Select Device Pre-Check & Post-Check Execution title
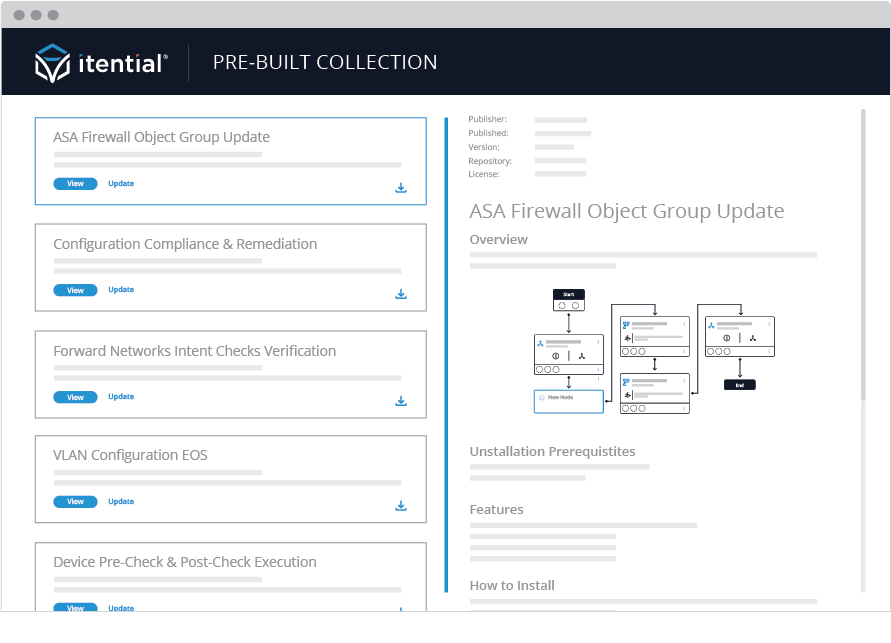Screen dimensions: 891x643 click(x=185, y=562)
